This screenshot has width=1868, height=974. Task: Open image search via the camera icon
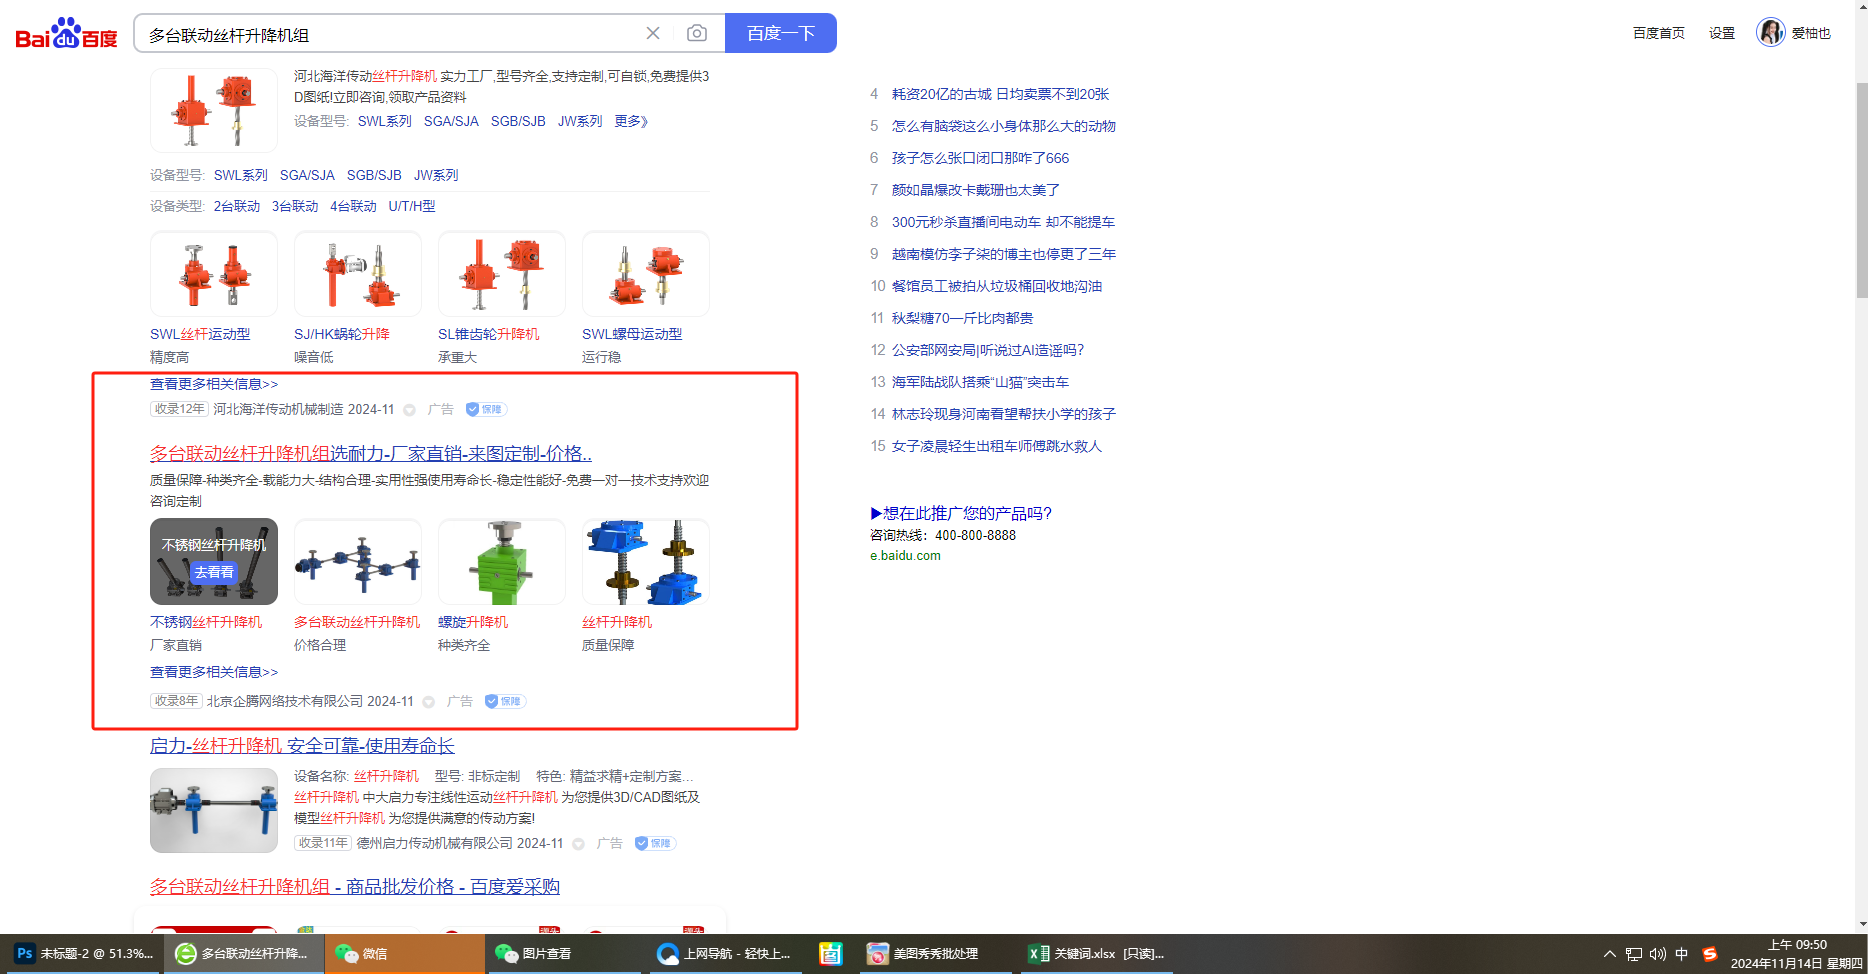pos(697,33)
